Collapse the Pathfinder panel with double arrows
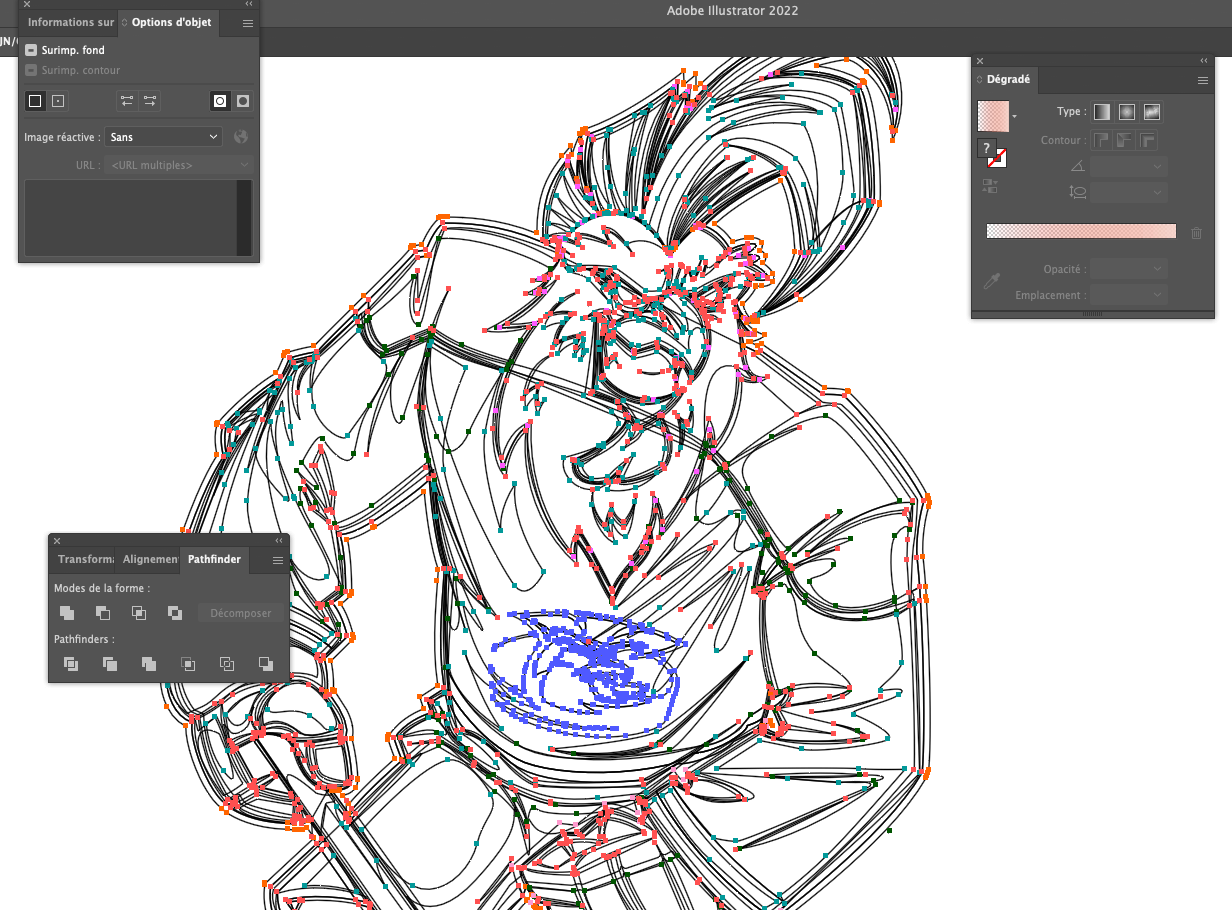The height and width of the screenshot is (910, 1232). [279, 540]
